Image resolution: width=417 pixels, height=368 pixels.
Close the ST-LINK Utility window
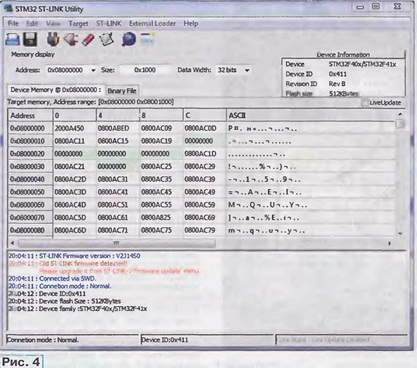[x=397, y=6]
